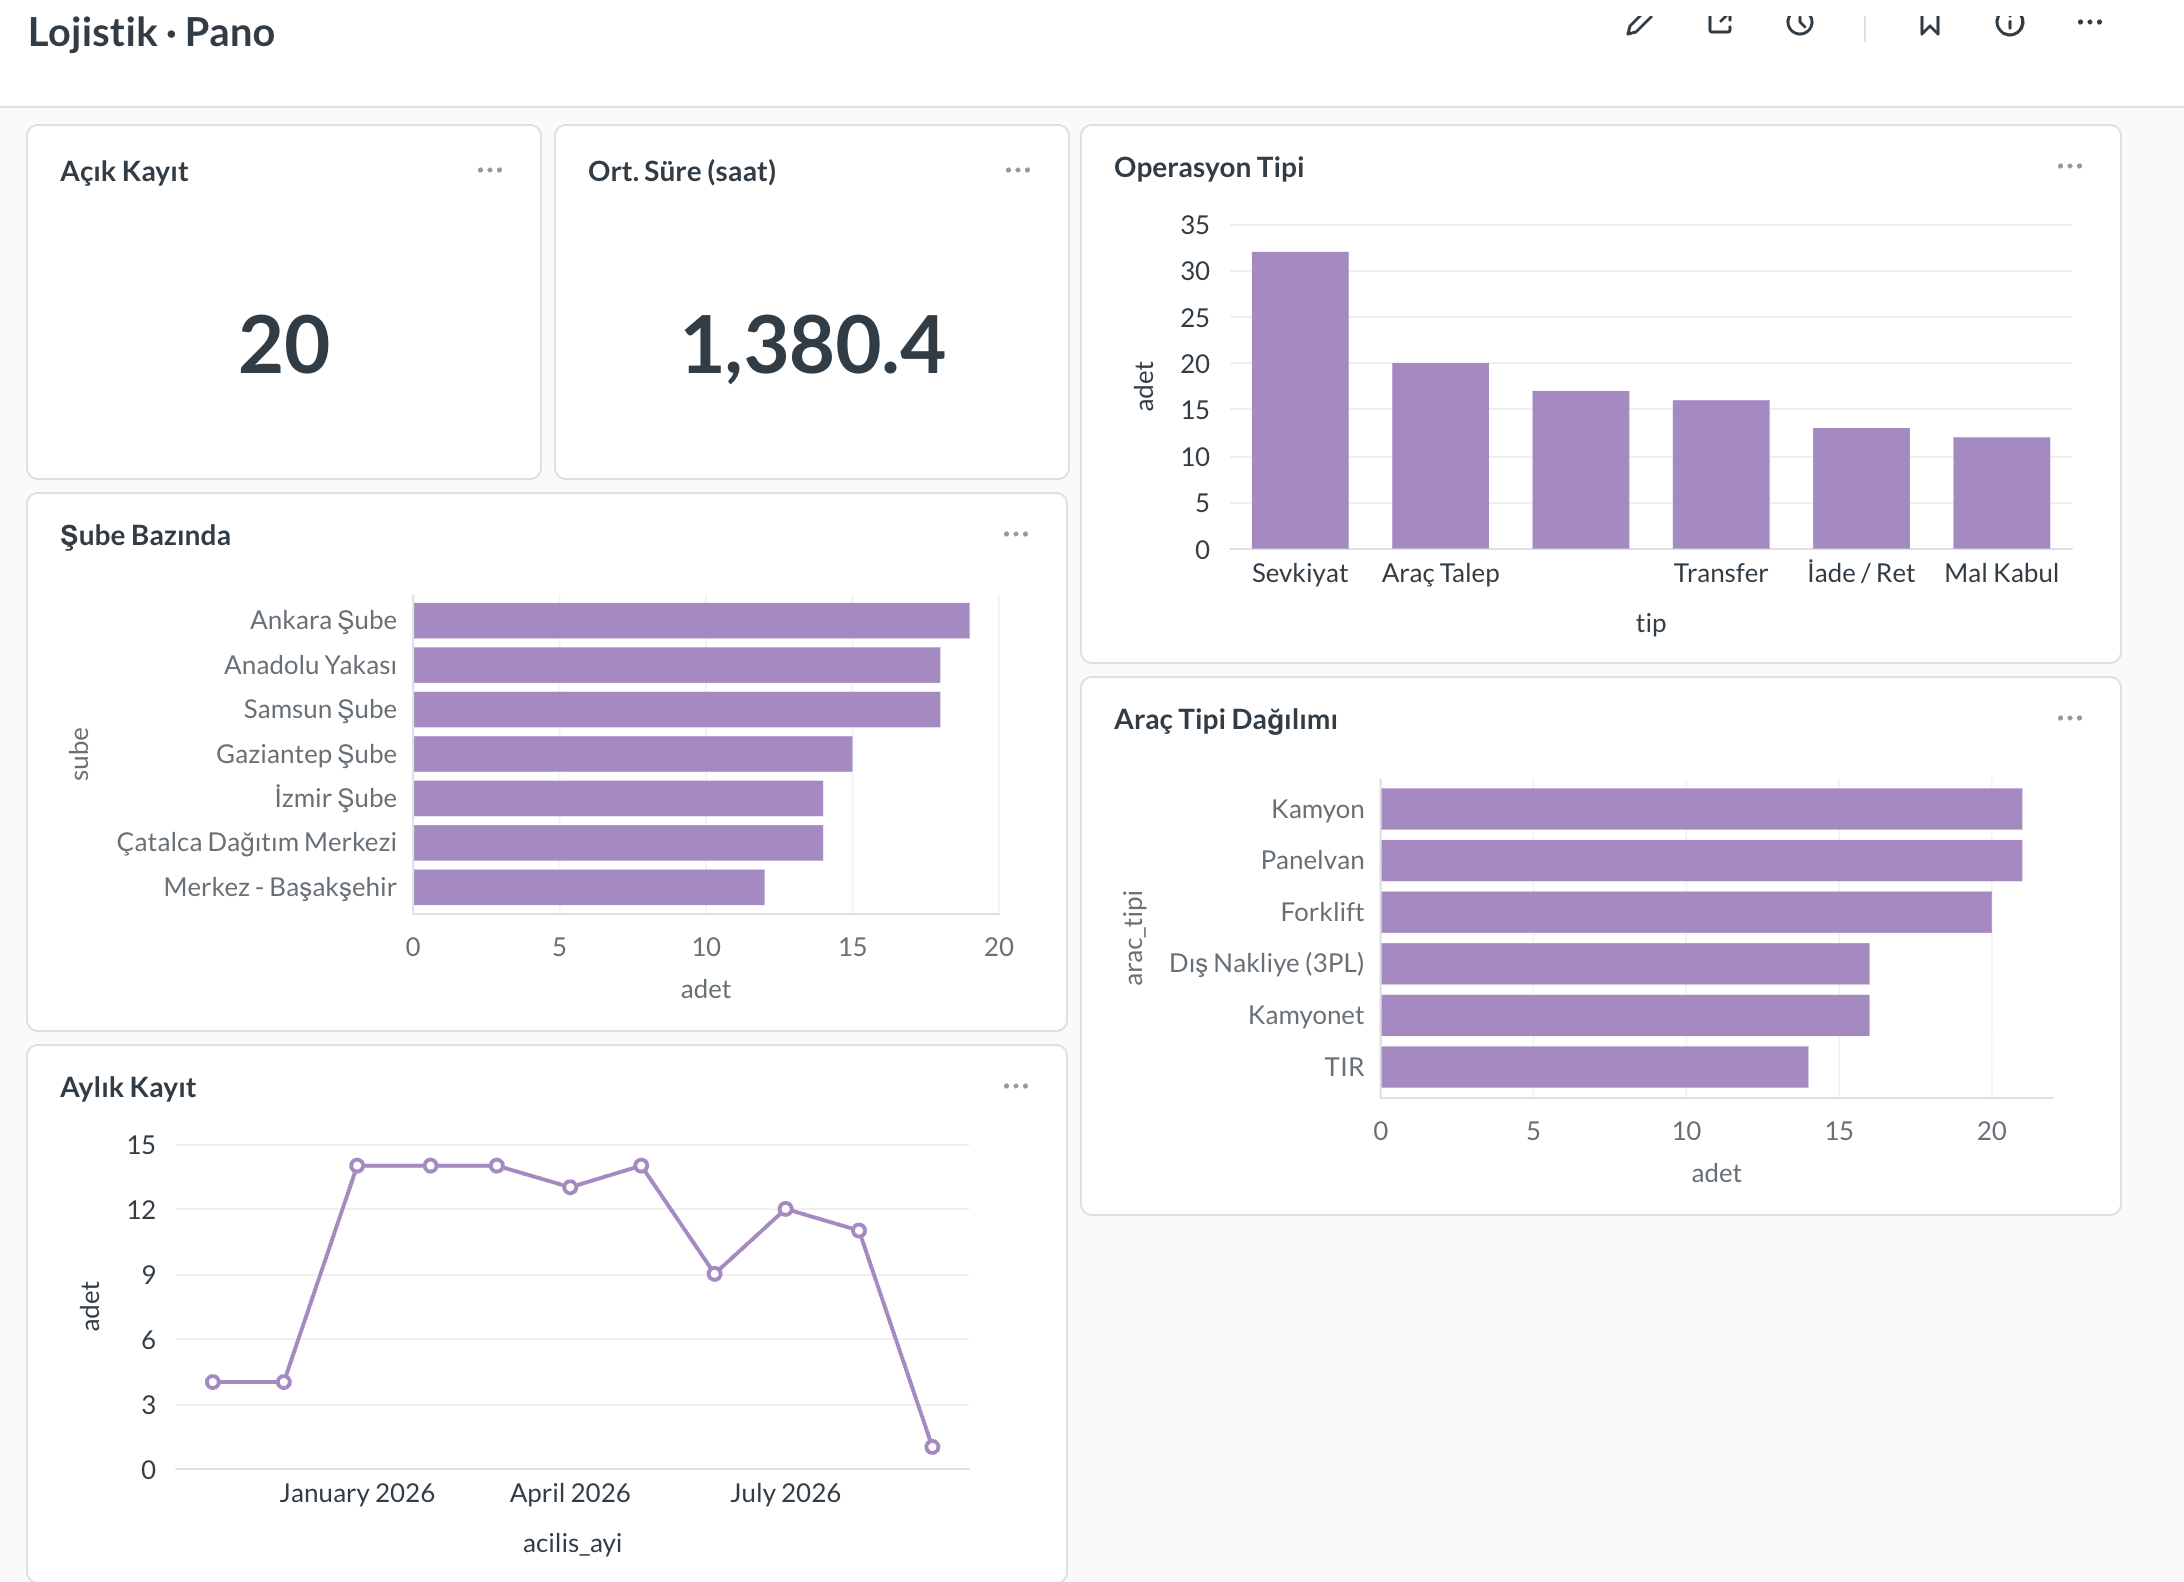Screen dimensions: 2184x1582
Task: Open the dashboard info icon
Action: point(2009,24)
